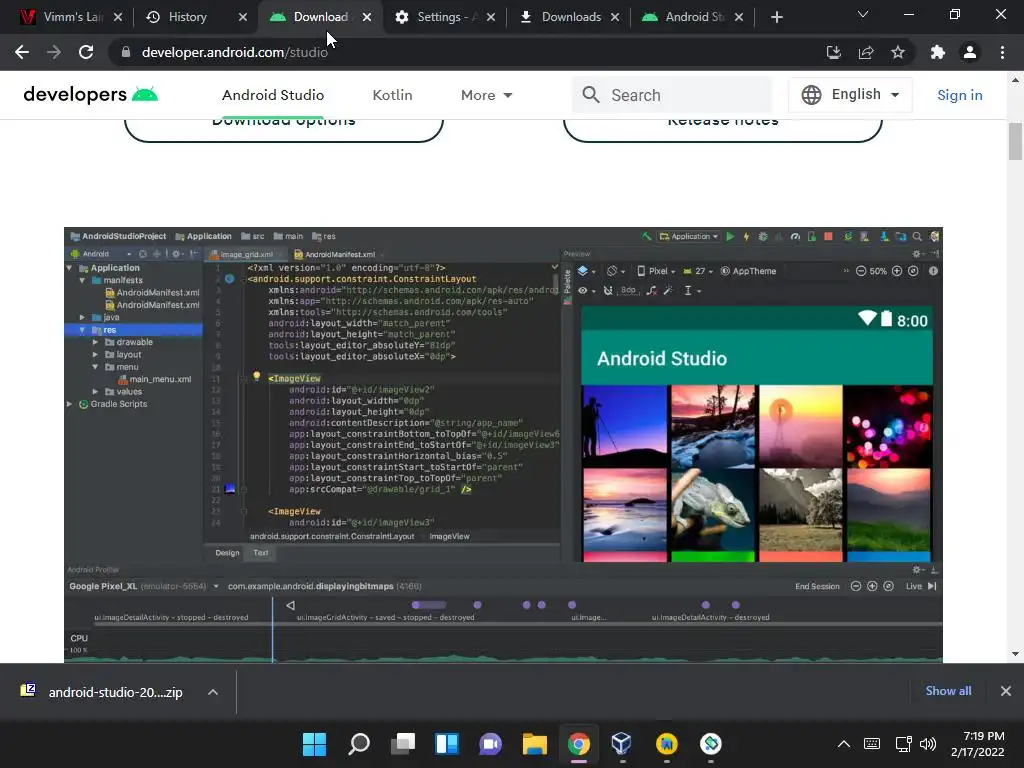Open the Kotlin nav link
The height and width of the screenshot is (768, 1024).
pos(392,95)
